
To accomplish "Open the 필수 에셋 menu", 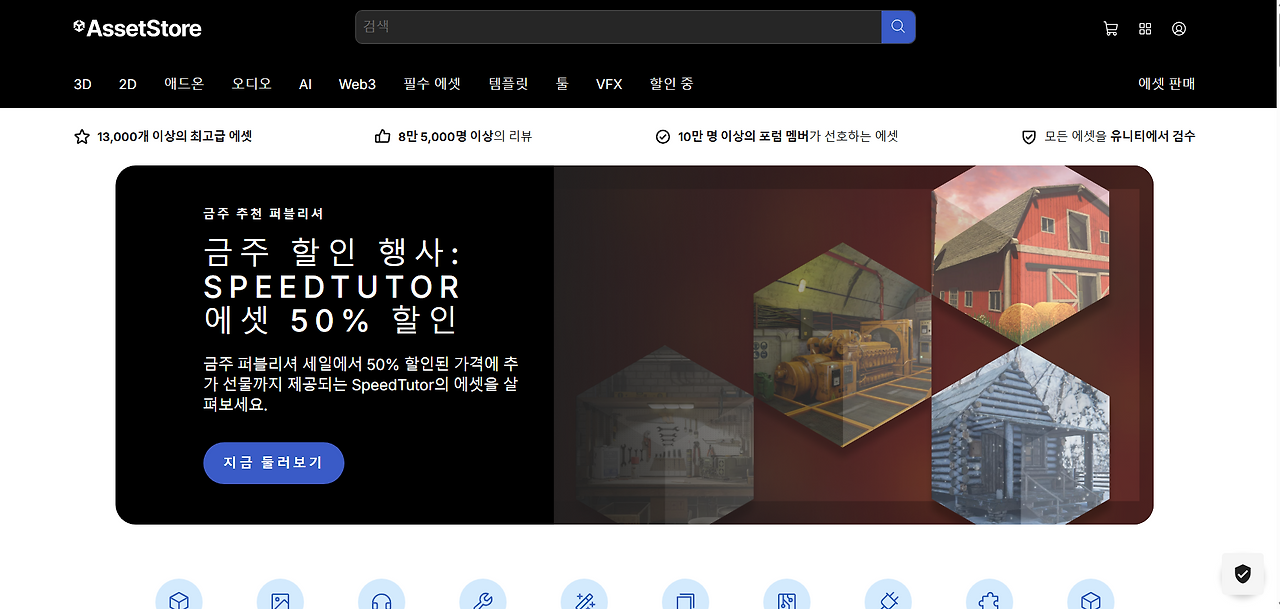I will click(x=432, y=84).
